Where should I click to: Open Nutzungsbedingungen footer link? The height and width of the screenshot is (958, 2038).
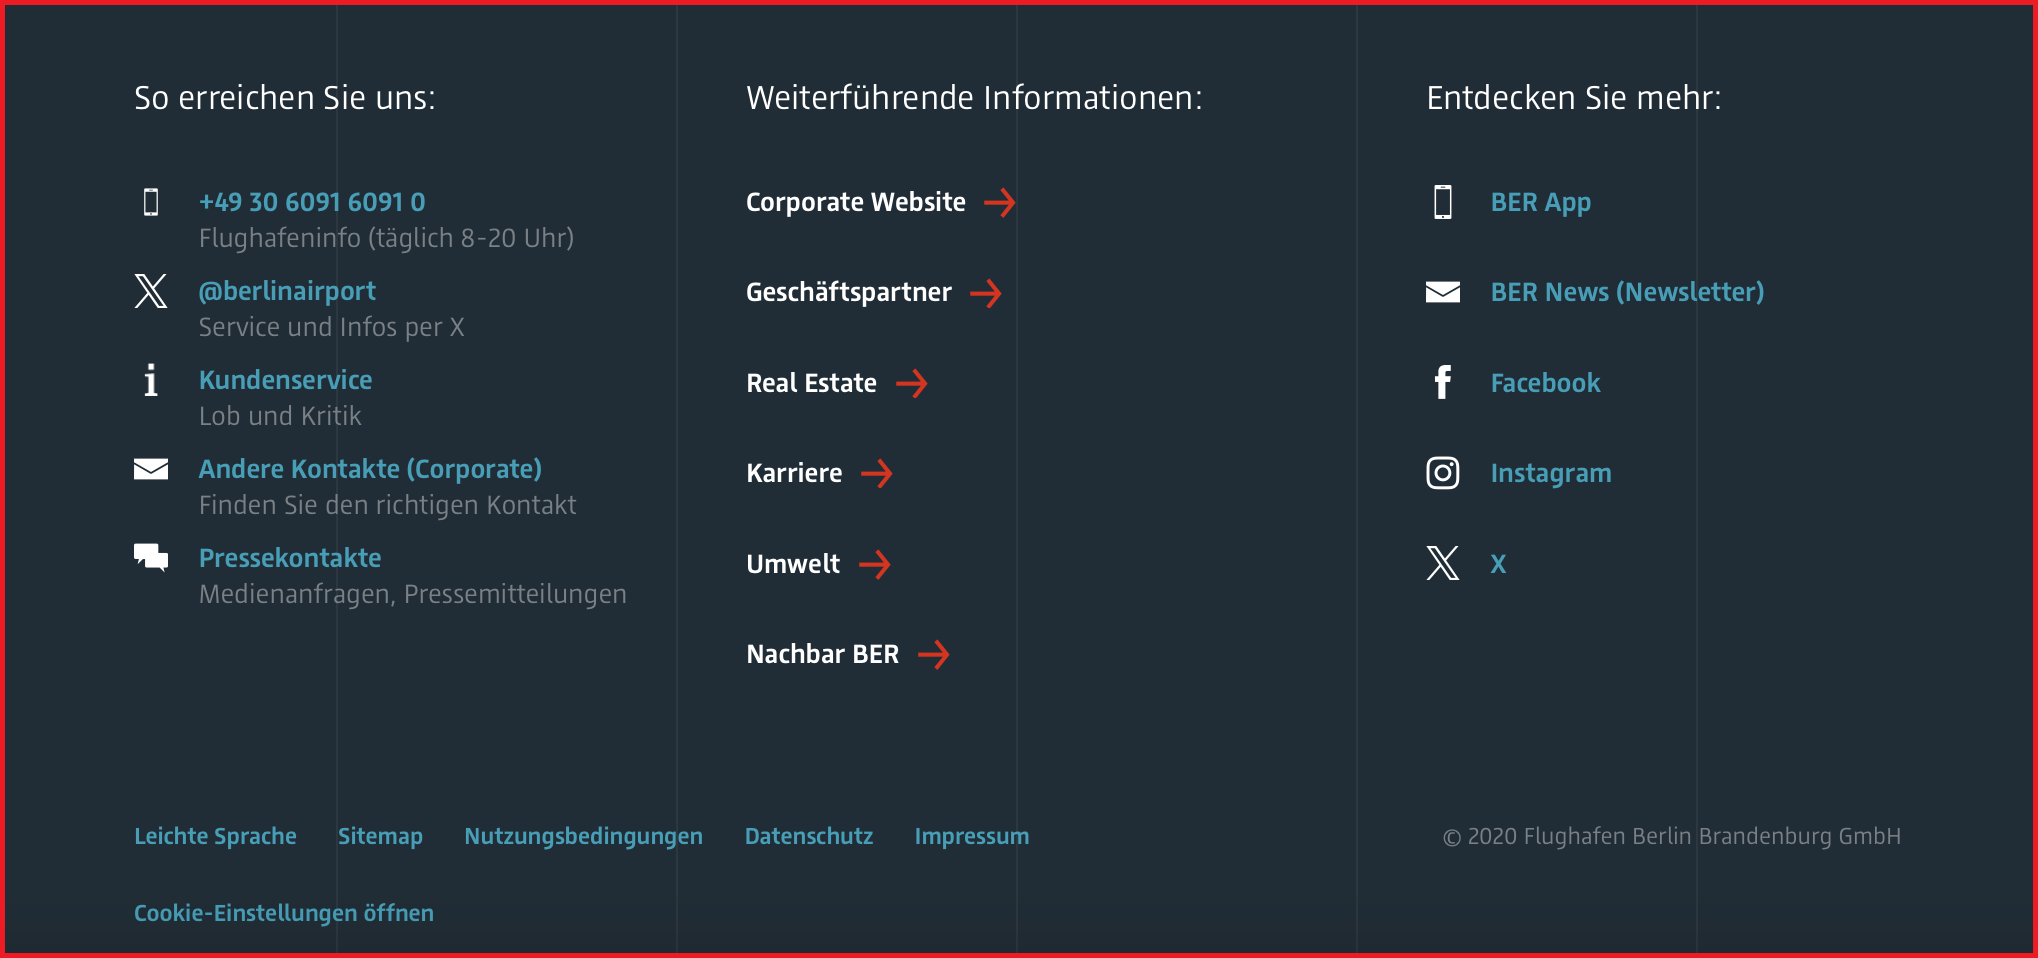[x=583, y=836]
